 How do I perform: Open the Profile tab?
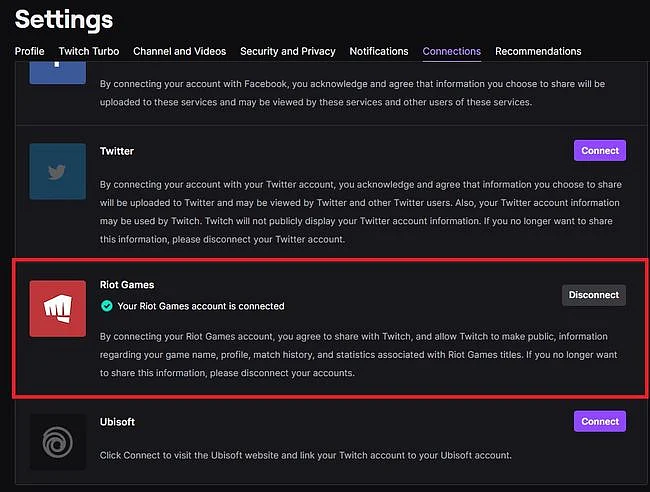pyautogui.click(x=29, y=51)
